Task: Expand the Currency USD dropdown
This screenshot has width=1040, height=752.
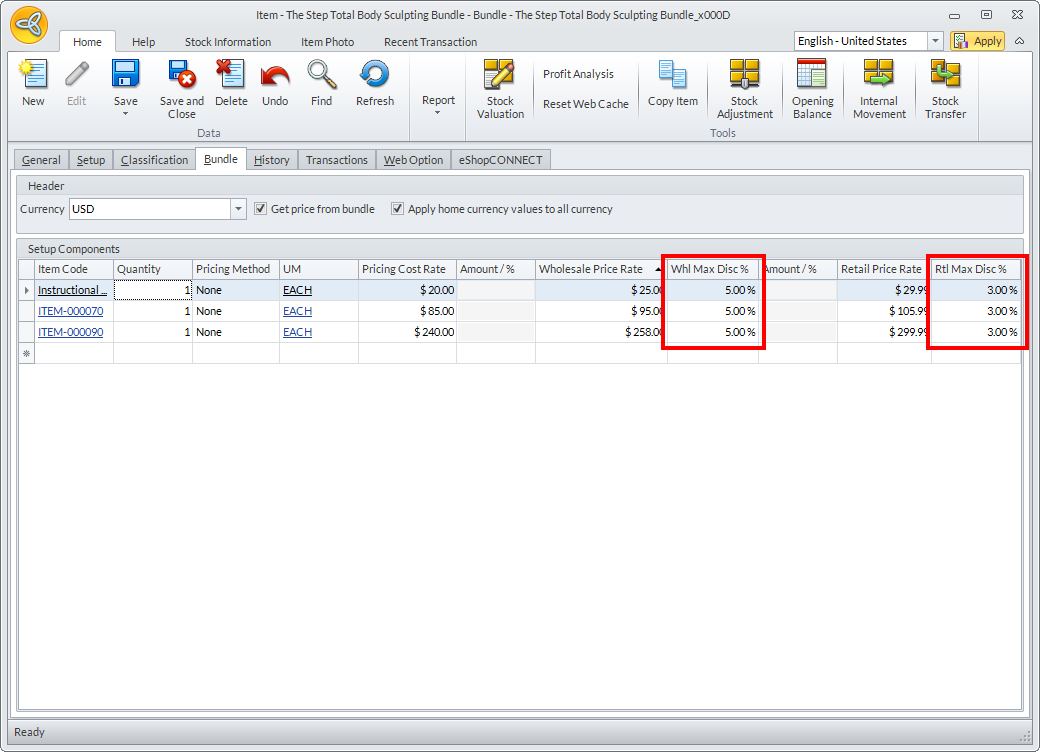Action: click(238, 209)
